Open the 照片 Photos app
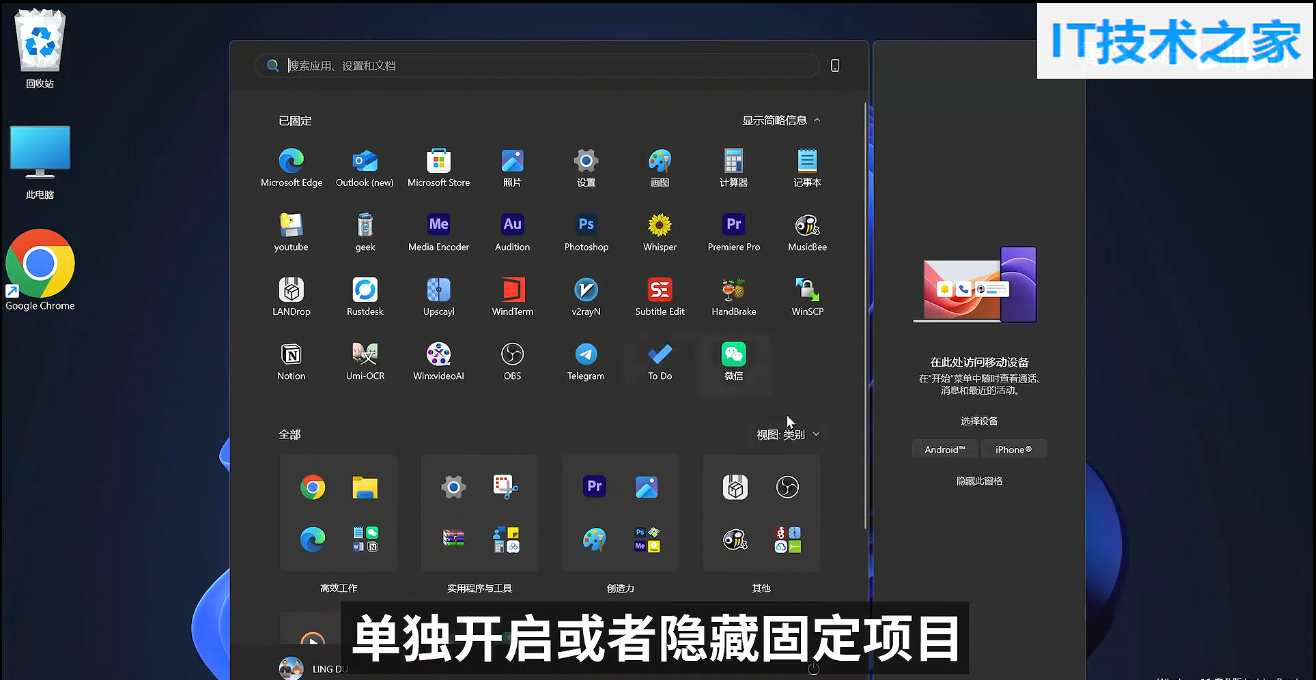 [513, 167]
